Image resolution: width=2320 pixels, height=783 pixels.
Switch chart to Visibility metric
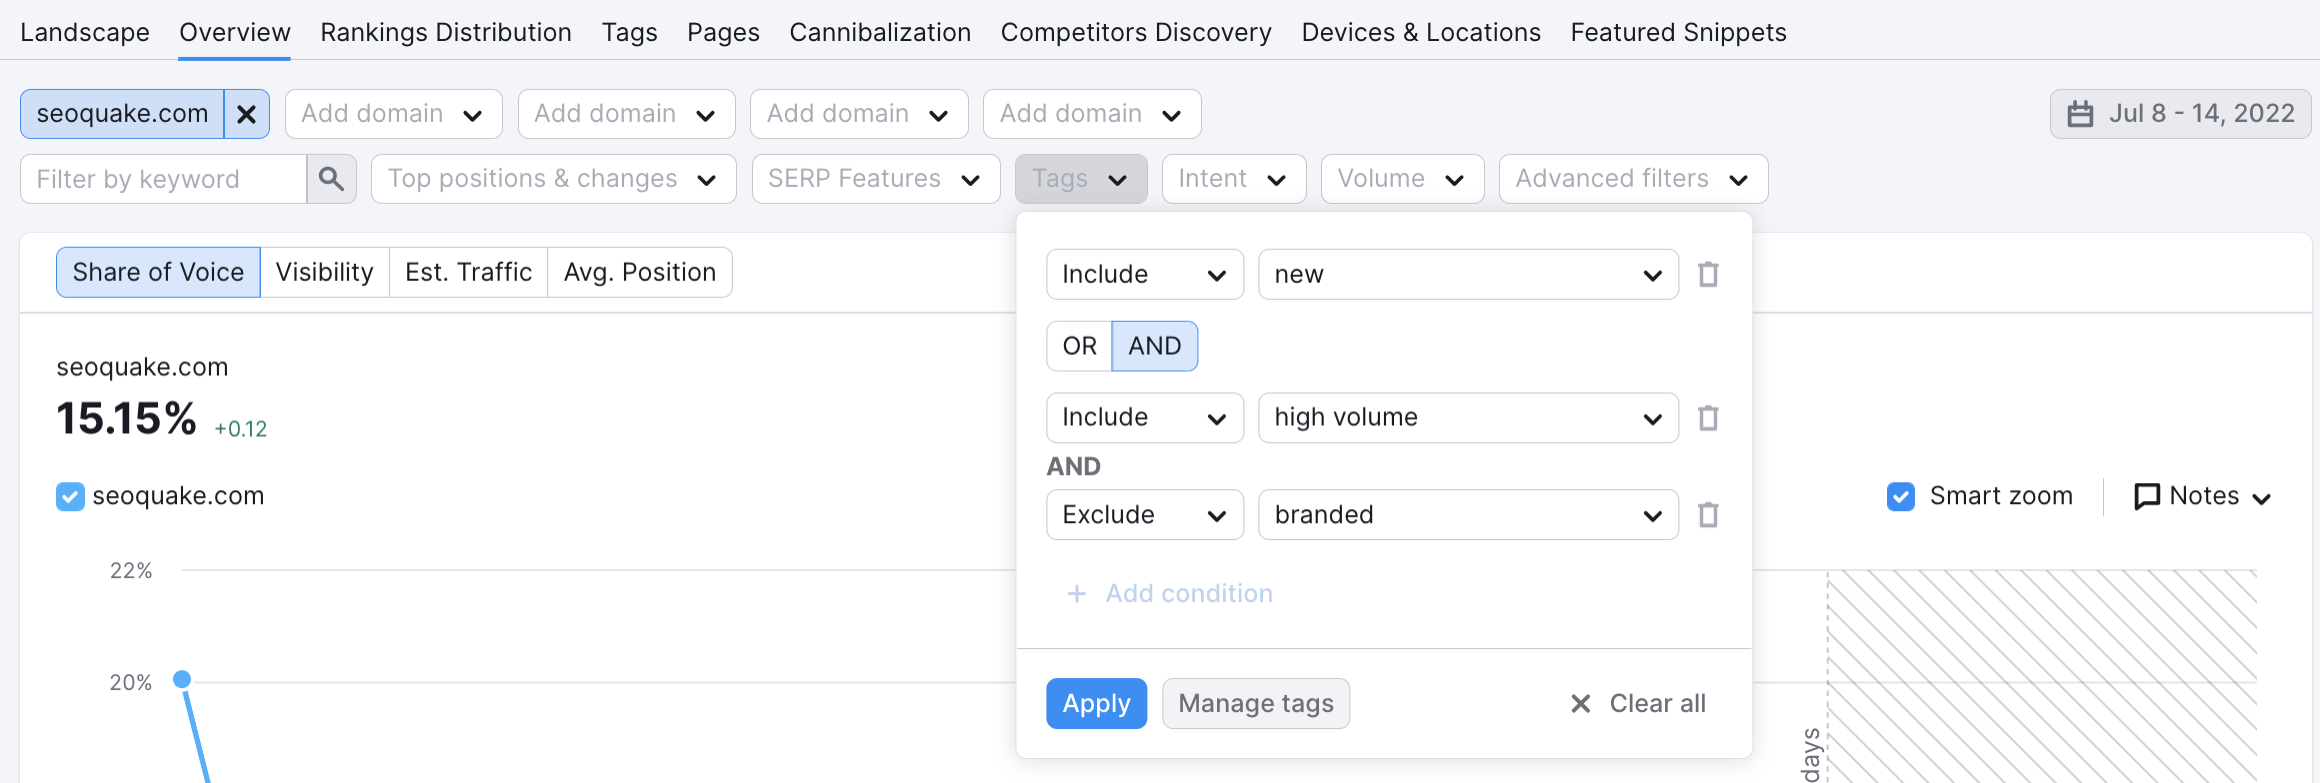324,272
